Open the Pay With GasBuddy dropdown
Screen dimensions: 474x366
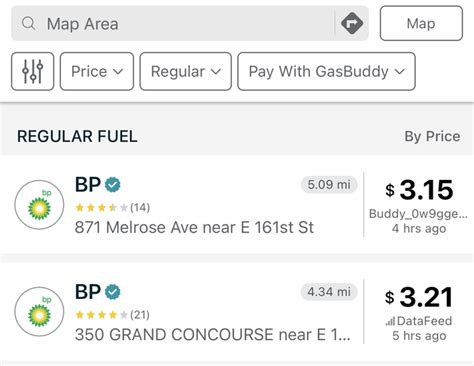coord(326,71)
